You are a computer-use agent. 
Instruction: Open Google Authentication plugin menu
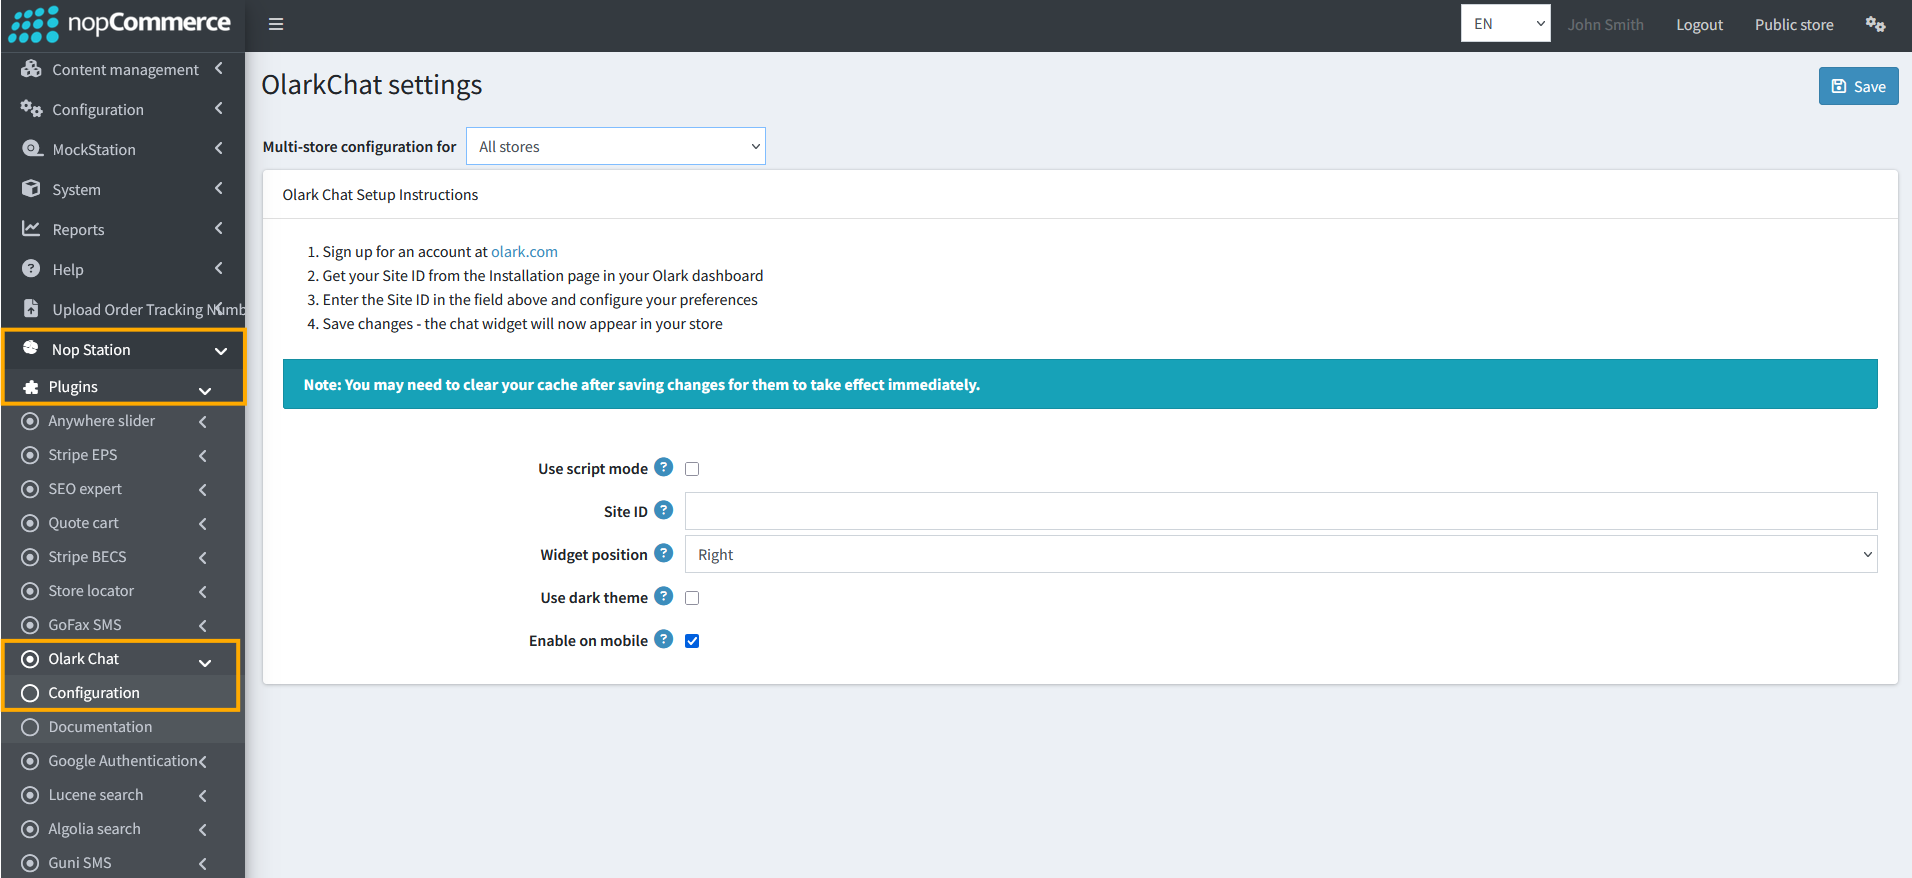[x=122, y=761]
